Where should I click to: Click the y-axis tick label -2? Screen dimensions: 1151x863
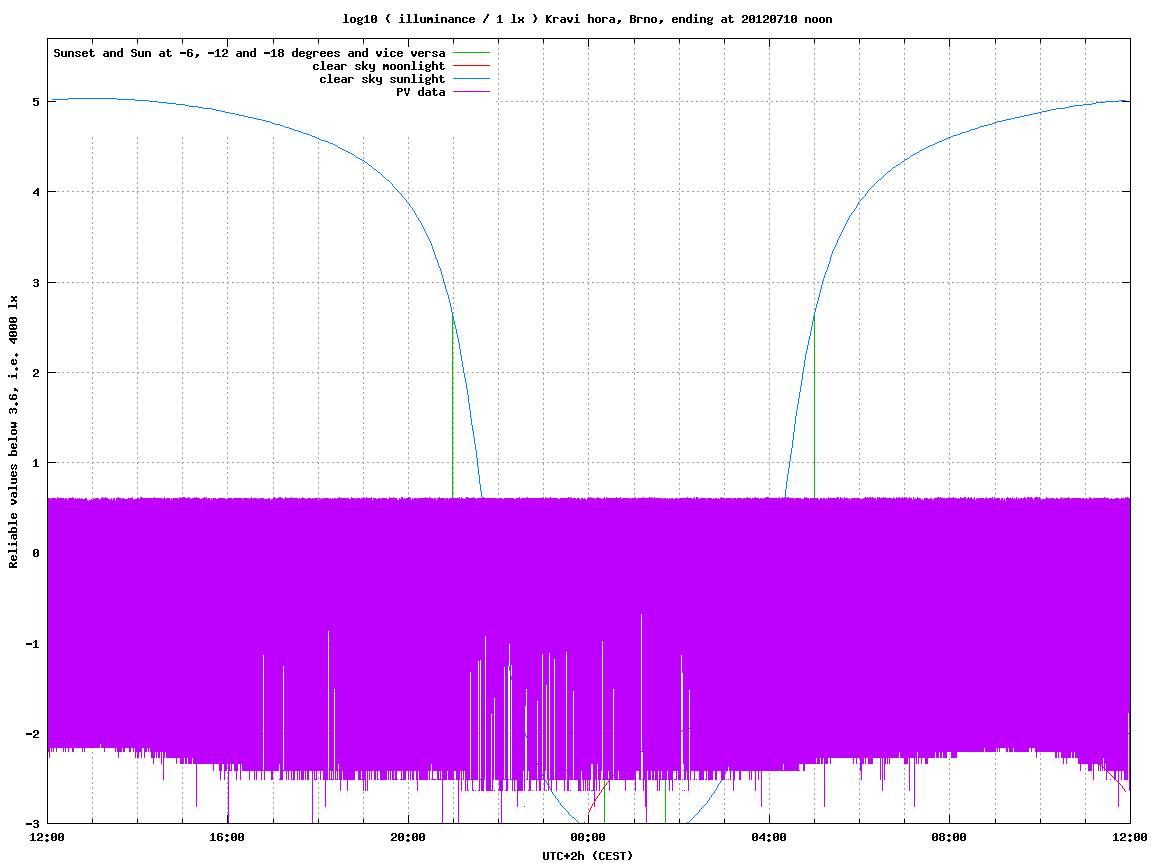[32, 734]
